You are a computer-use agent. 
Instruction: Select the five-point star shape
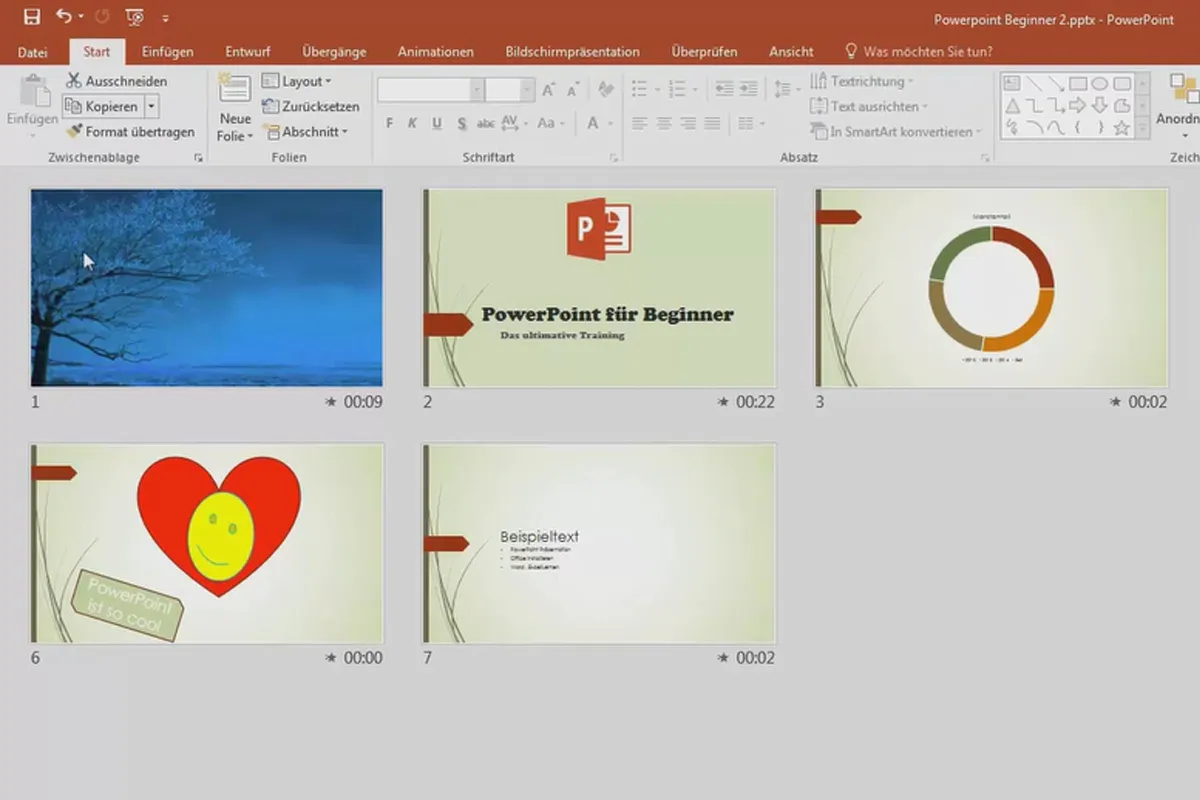pos(1122,127)
